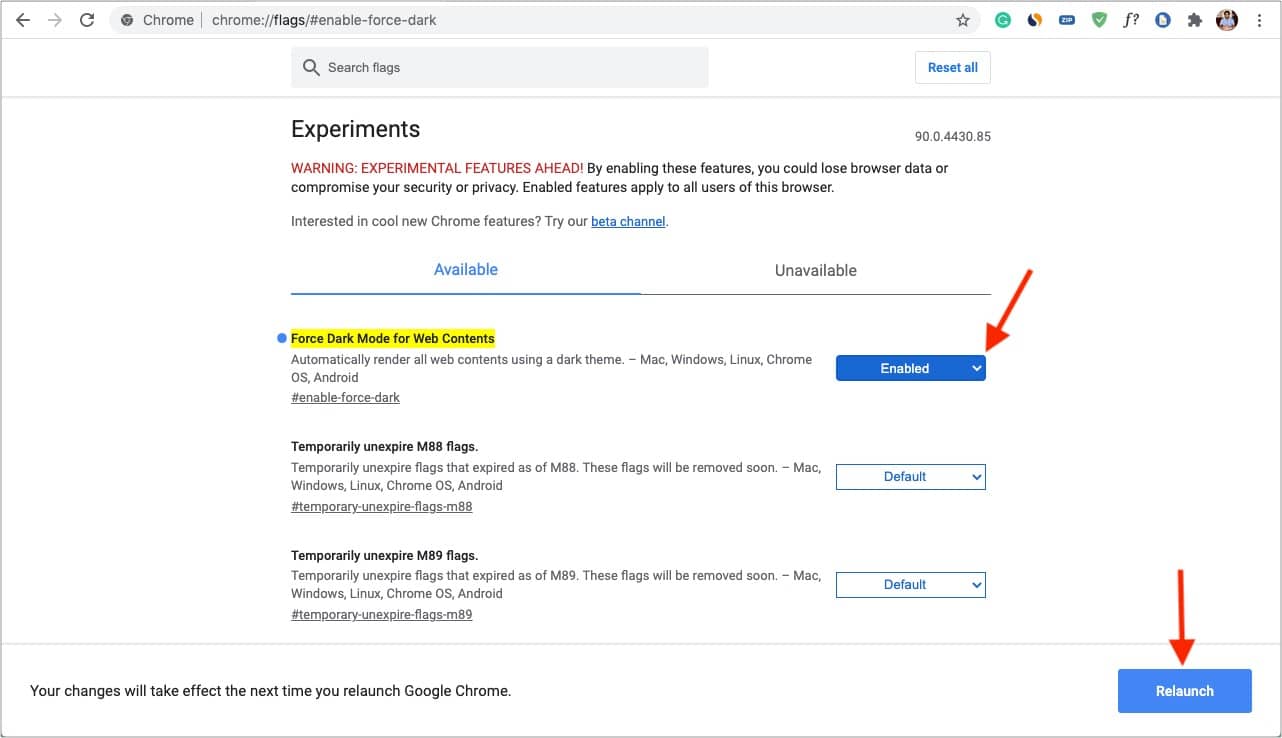The width and height of the screenshot is (1282, 738).
Task: Focus the Search flags field
Action: tap(500, 67)
